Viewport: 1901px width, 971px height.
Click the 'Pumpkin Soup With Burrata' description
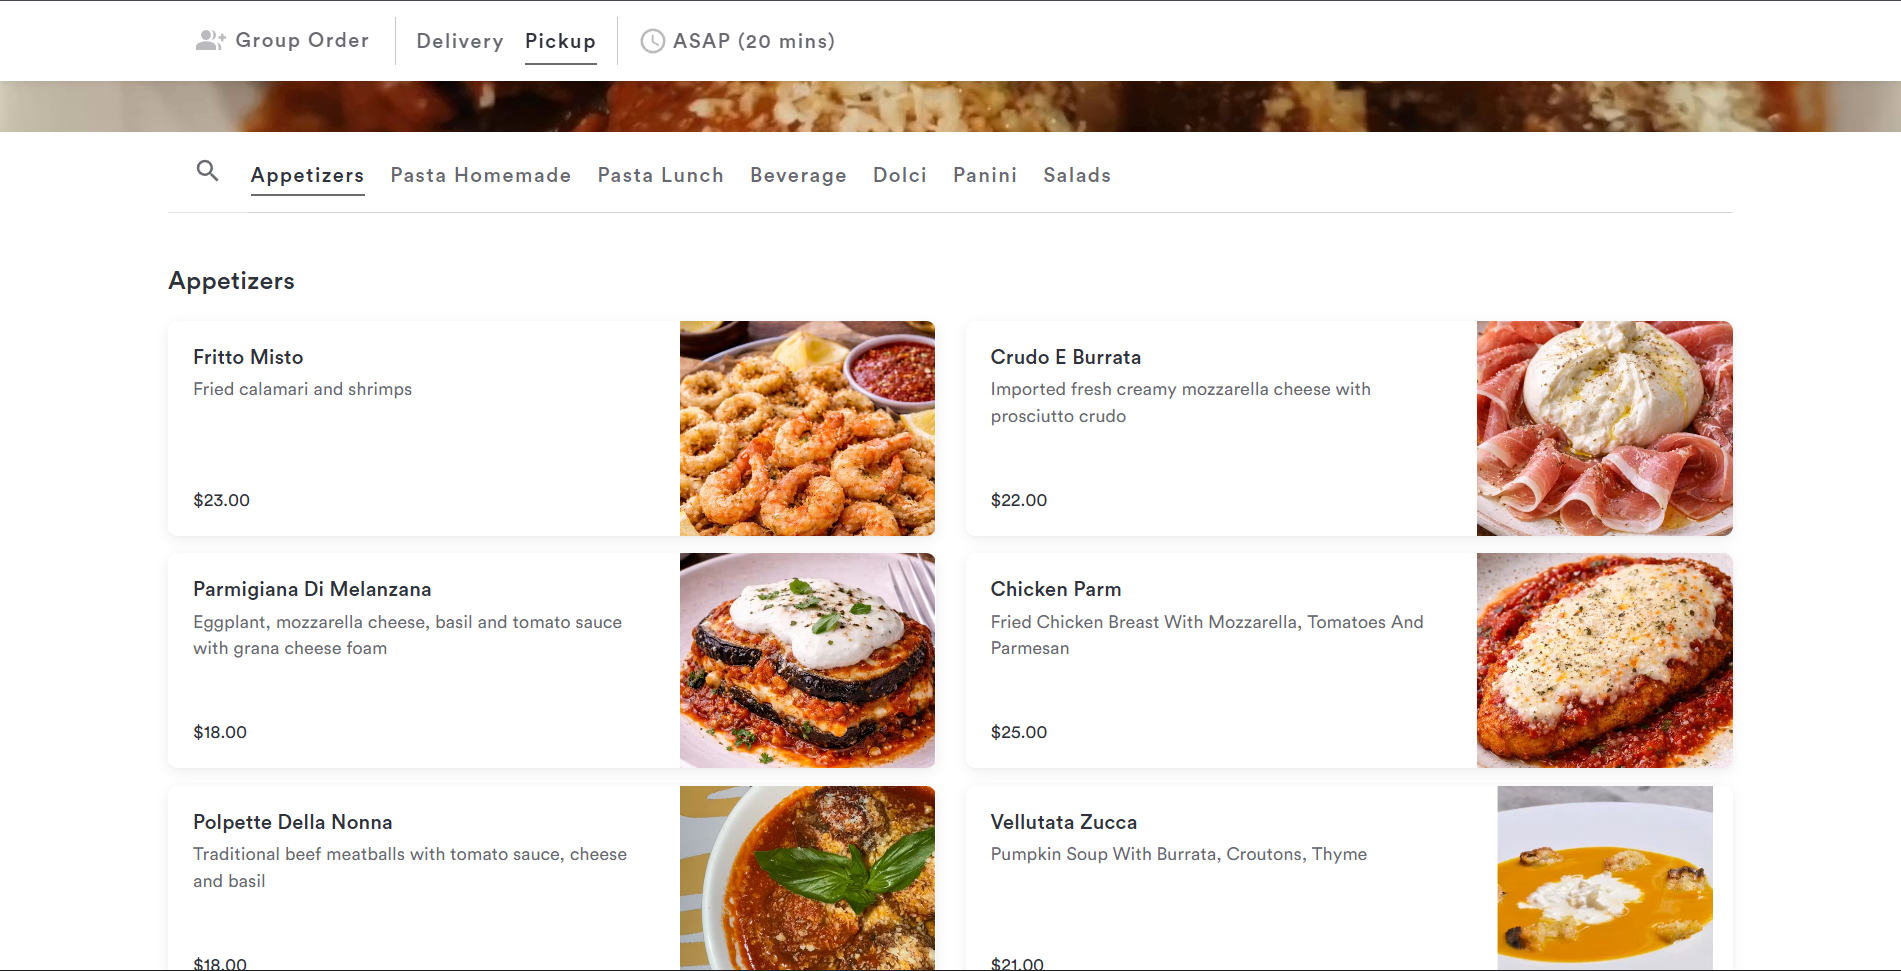coord(1179,854)
